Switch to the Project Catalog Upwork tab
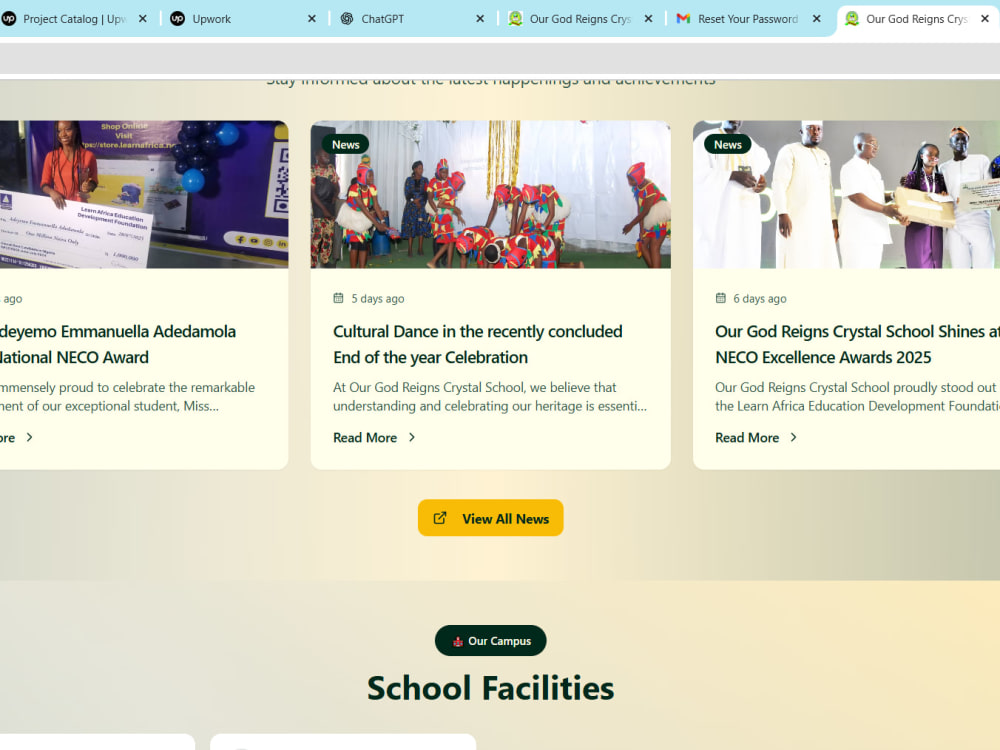This screenshot has width=1000, height=750. [75, 19]
